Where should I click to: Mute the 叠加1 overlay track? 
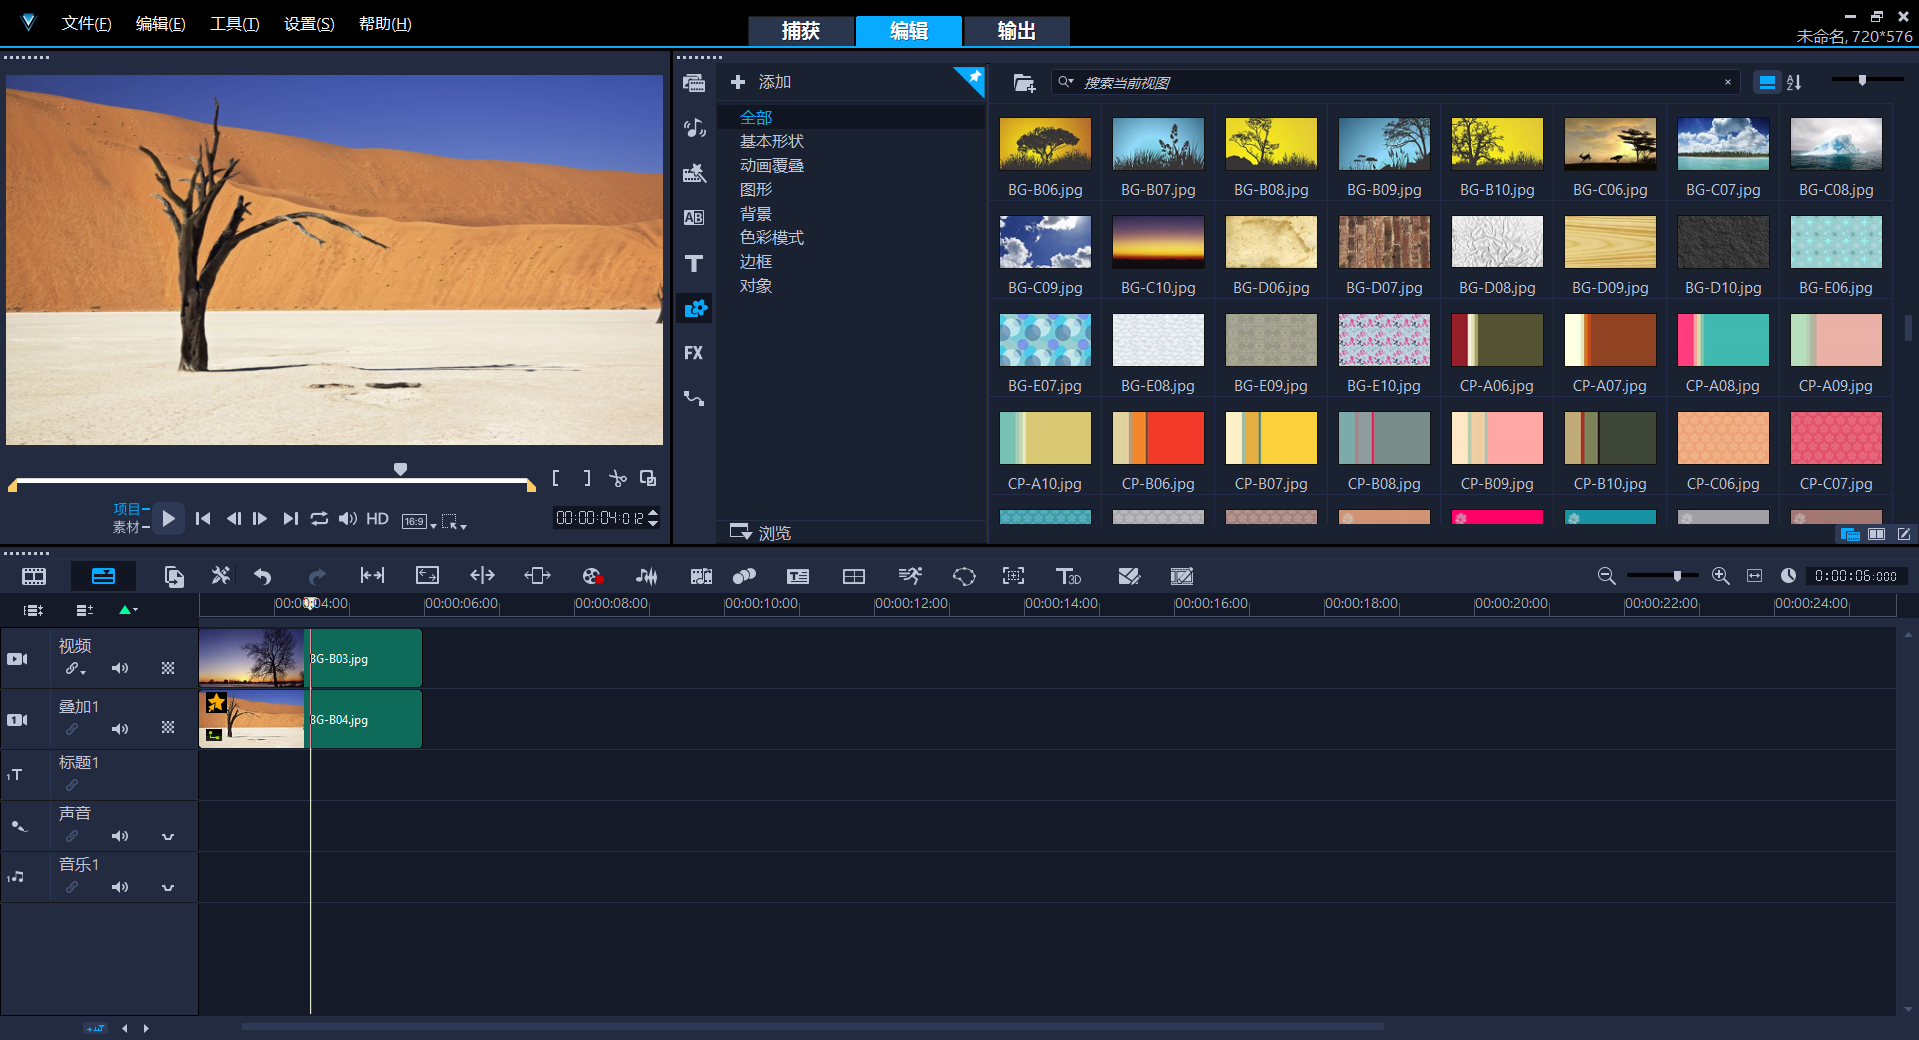[120, 729]
